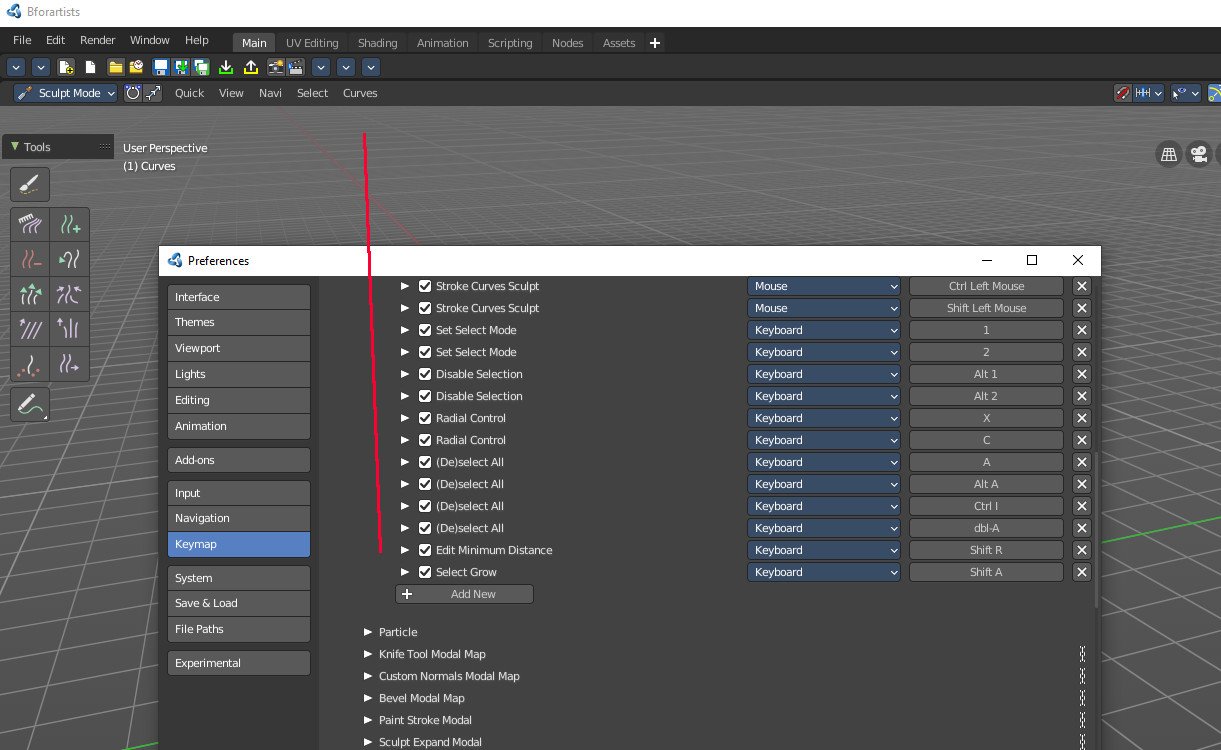Uncheck Set Select Mode entry bound to 2
Screen dimensions: 1221x750
(425, 352)
